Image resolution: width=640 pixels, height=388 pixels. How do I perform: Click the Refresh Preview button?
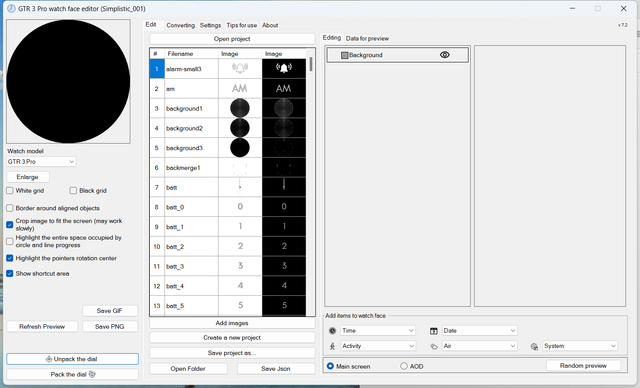pyautogui.click(x=42, y=326)
